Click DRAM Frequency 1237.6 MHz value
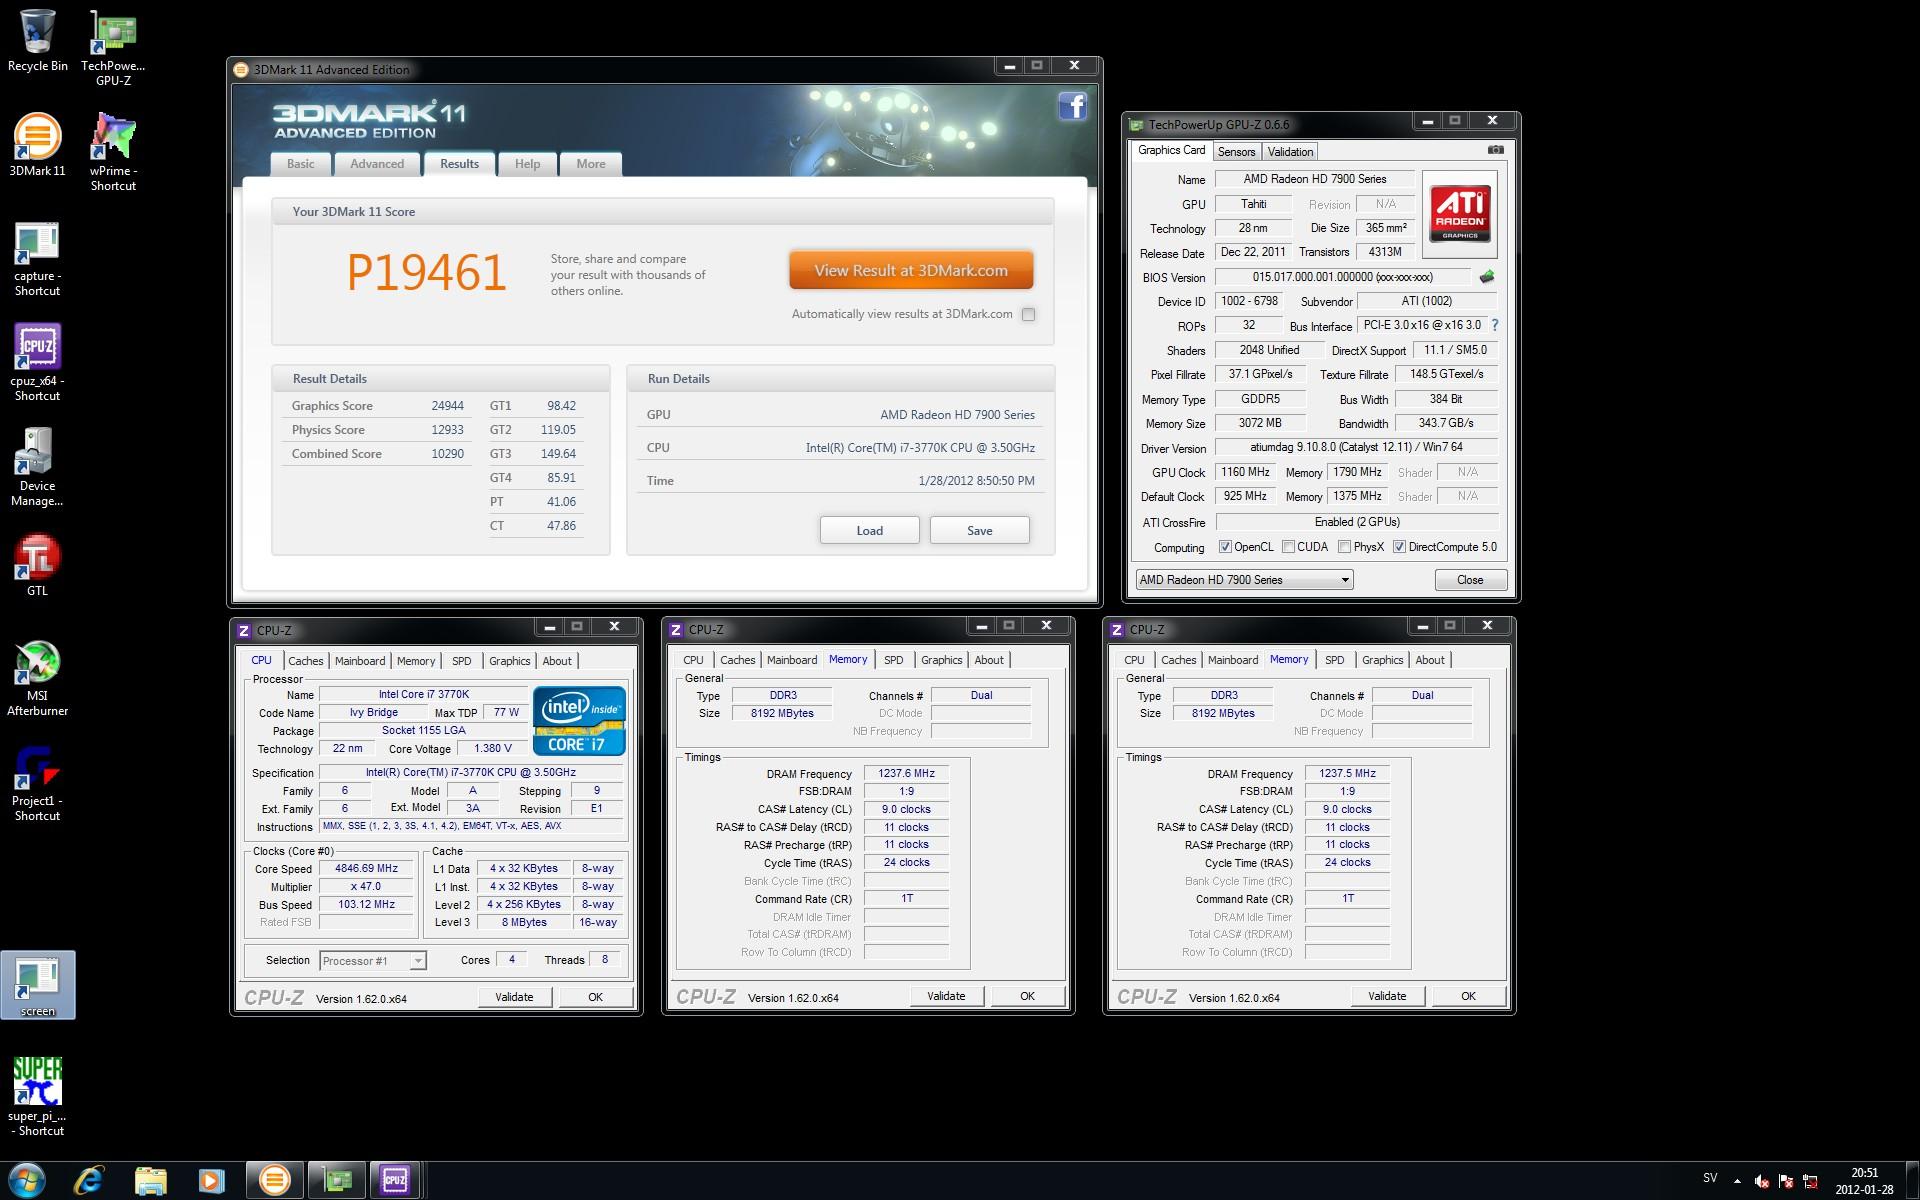 coord(906,774)
